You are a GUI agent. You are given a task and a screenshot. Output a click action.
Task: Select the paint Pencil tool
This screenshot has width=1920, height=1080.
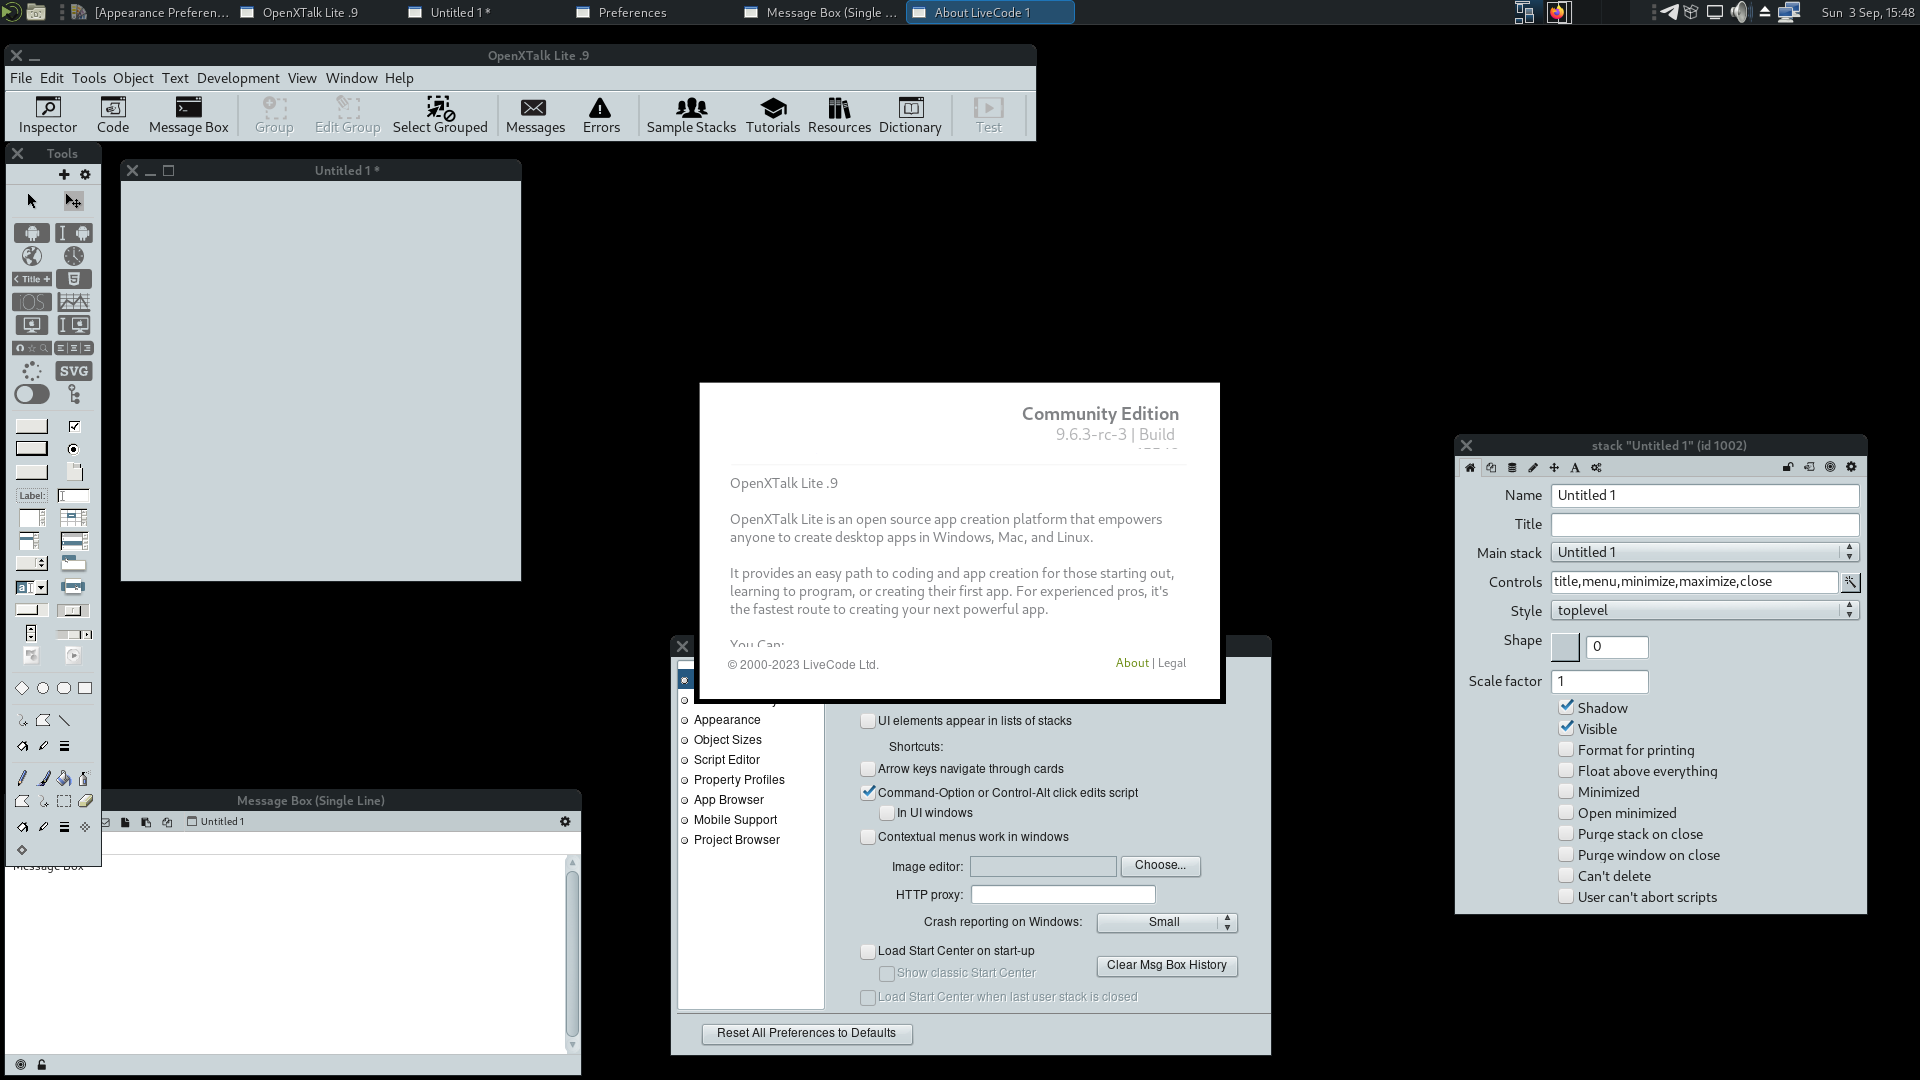coord(22,778)
